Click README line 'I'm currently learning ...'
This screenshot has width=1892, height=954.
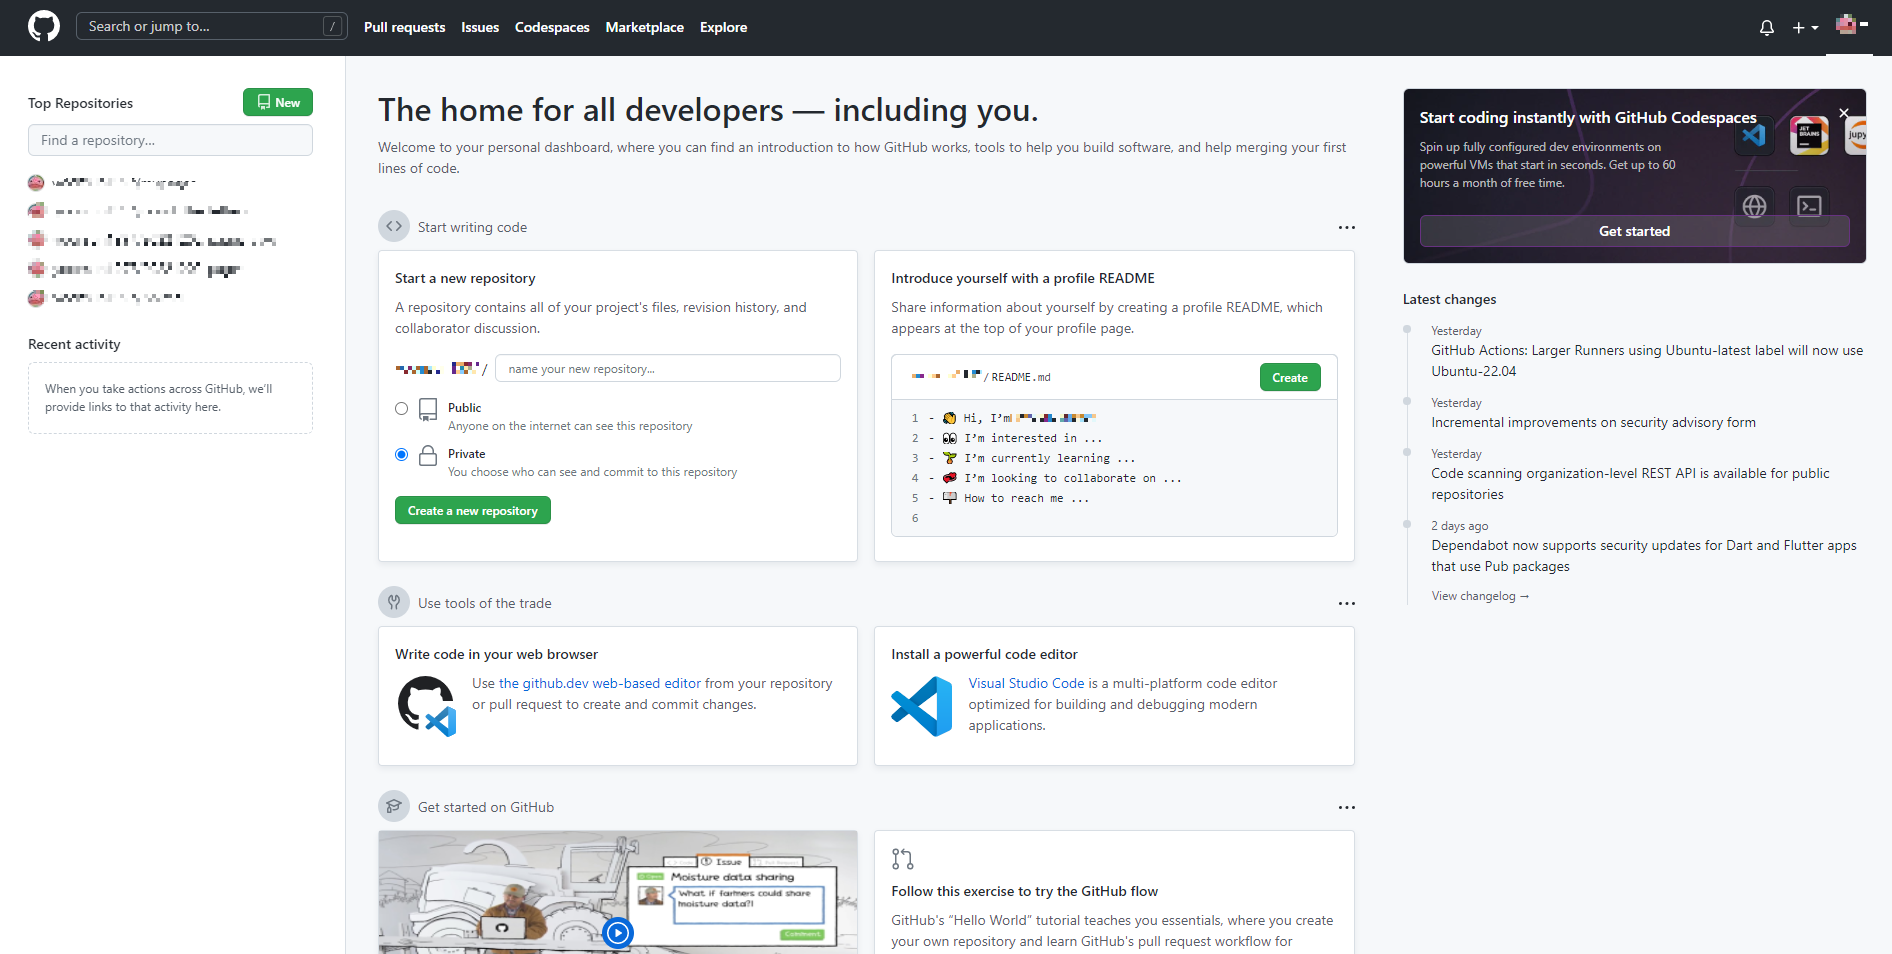(x=1049, y=458)
